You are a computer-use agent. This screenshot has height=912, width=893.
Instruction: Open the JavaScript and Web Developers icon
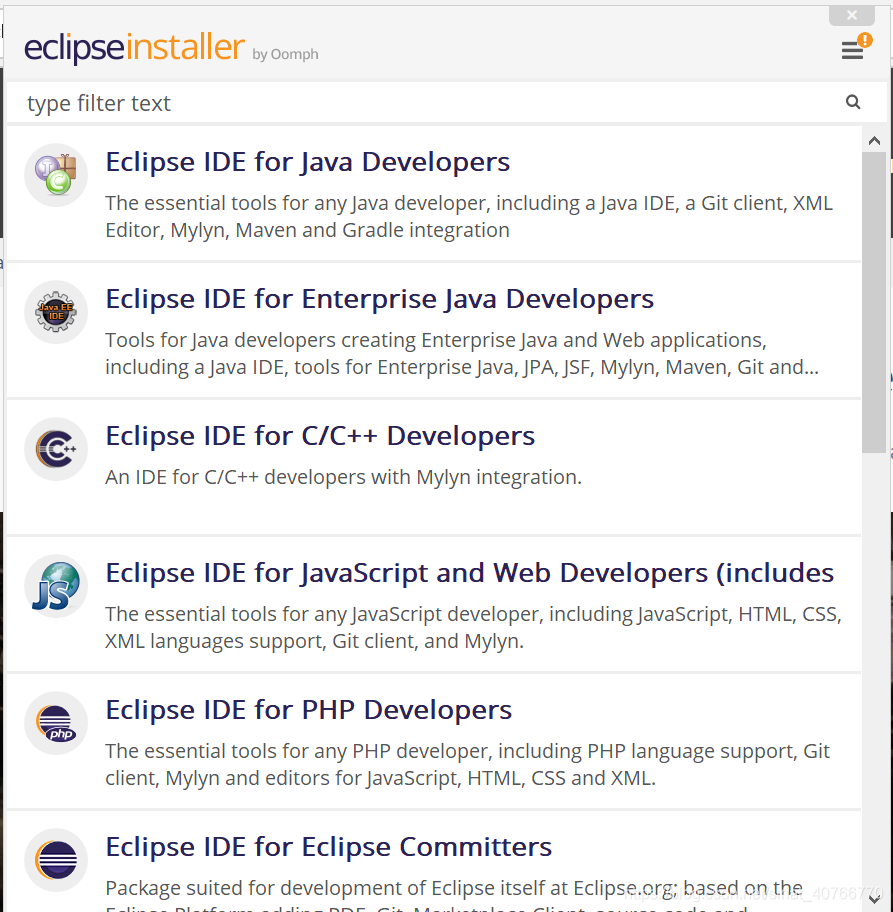(x=55, y=586)
